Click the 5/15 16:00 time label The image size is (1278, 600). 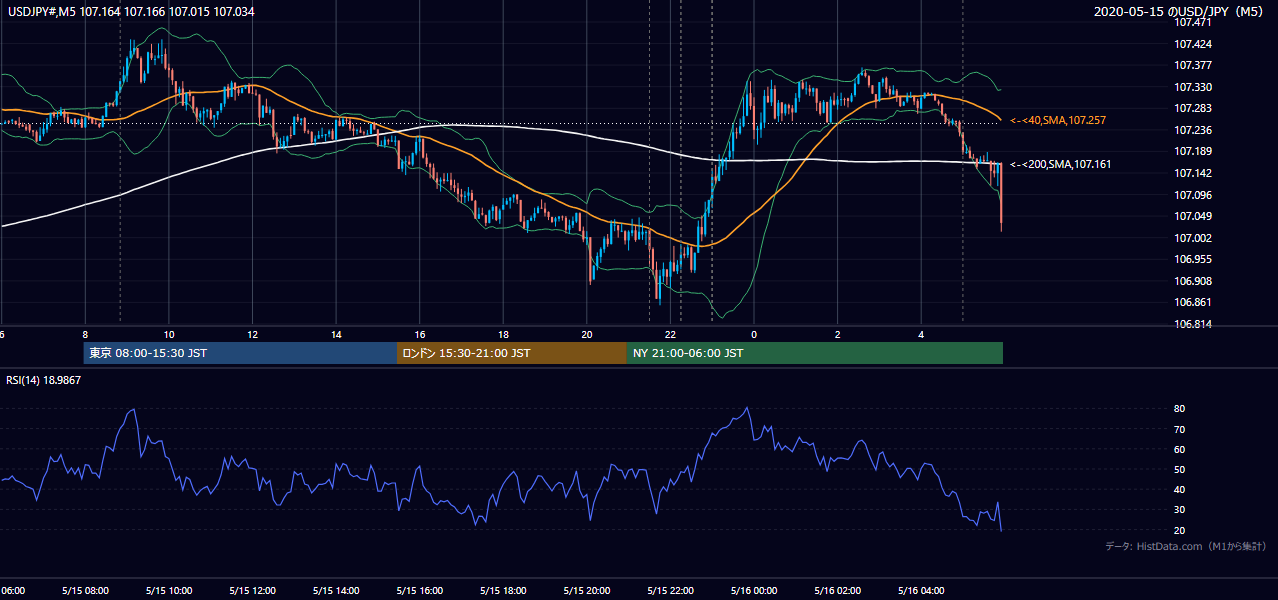pyautogui.click(x=419, y=591)
